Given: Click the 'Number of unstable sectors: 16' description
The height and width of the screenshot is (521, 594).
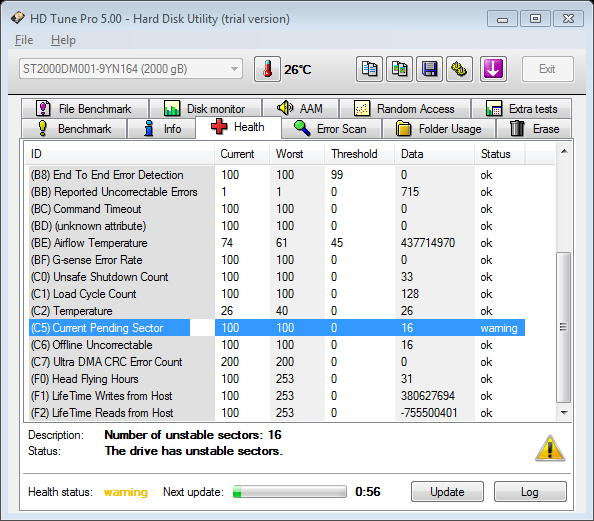Looking at the screenshot, I should click(x=193, y=435).
